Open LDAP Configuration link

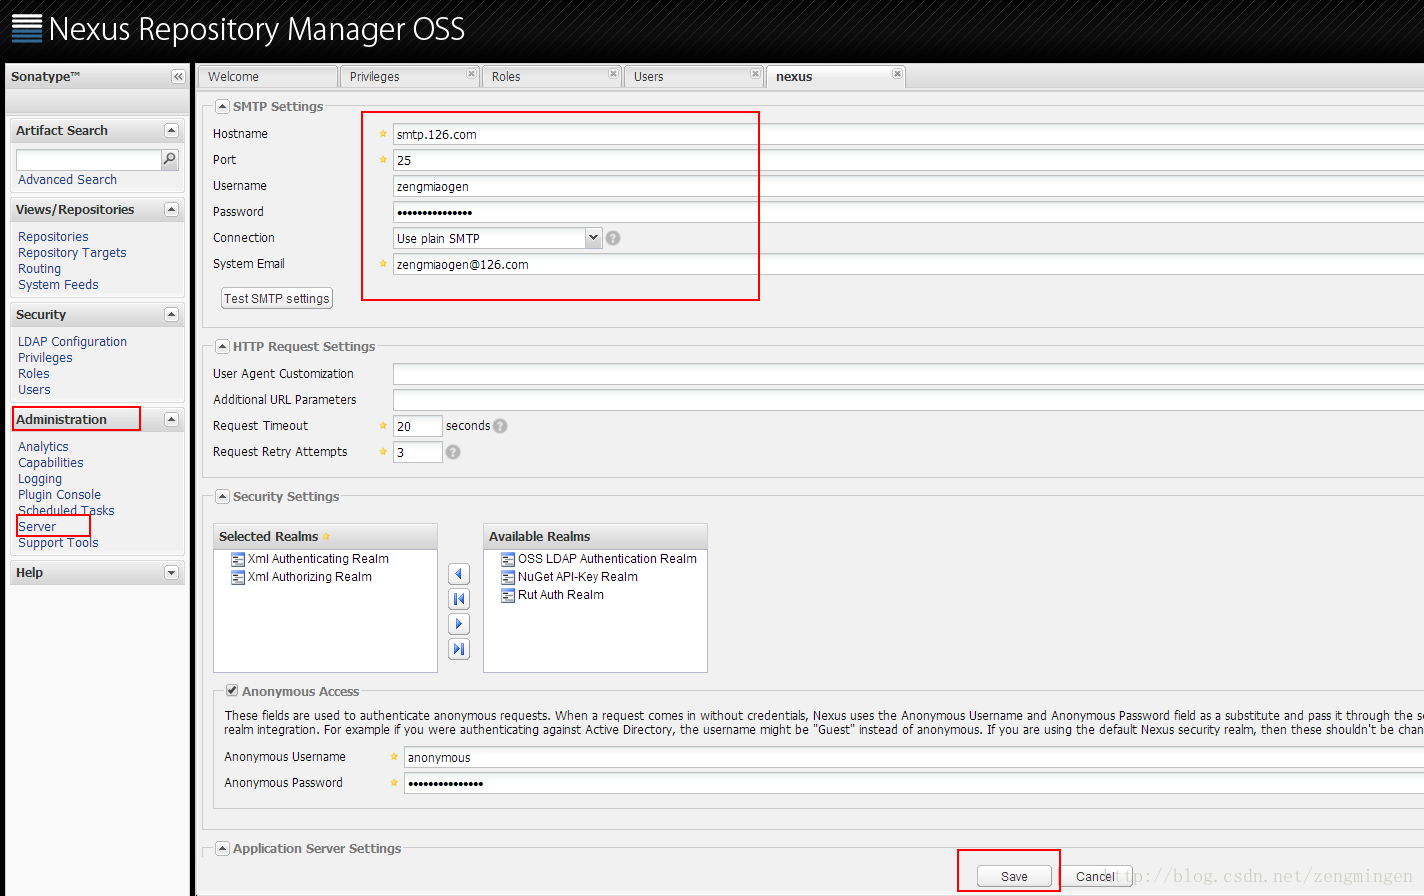[x=72, y=342]
